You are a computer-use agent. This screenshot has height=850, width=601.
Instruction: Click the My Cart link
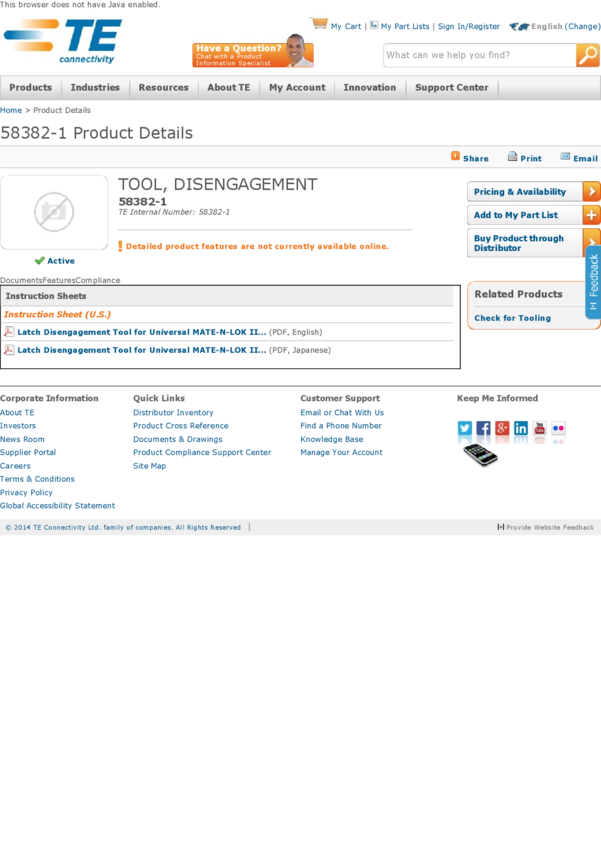coord(346,26)
